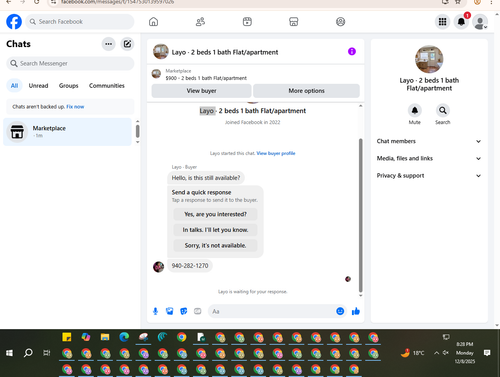Click the 940-282-1270 message bubble
Screen dimensions: 500x377
coord(190,266)
